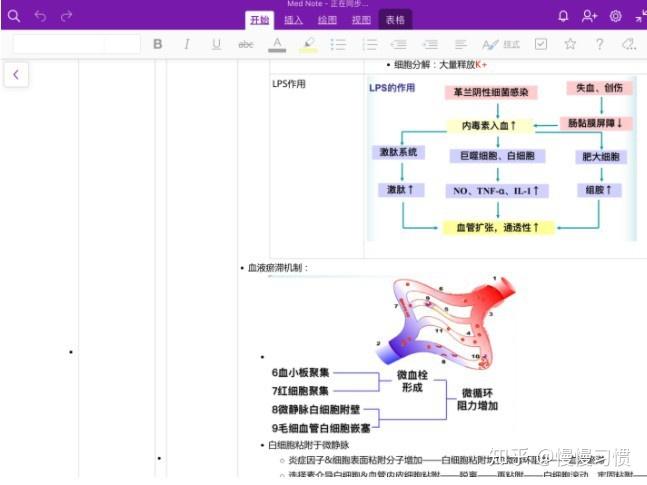Select the LPS flowchart image
The width and height of the screenshot is (647, 485).
click(501, 160)
